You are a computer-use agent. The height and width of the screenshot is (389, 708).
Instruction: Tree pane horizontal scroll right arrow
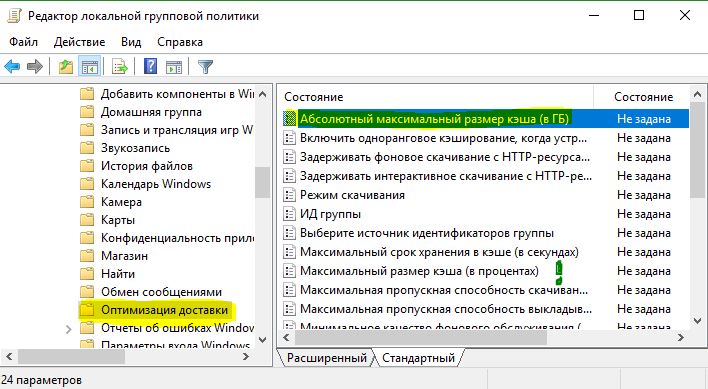tap(246, 357)
